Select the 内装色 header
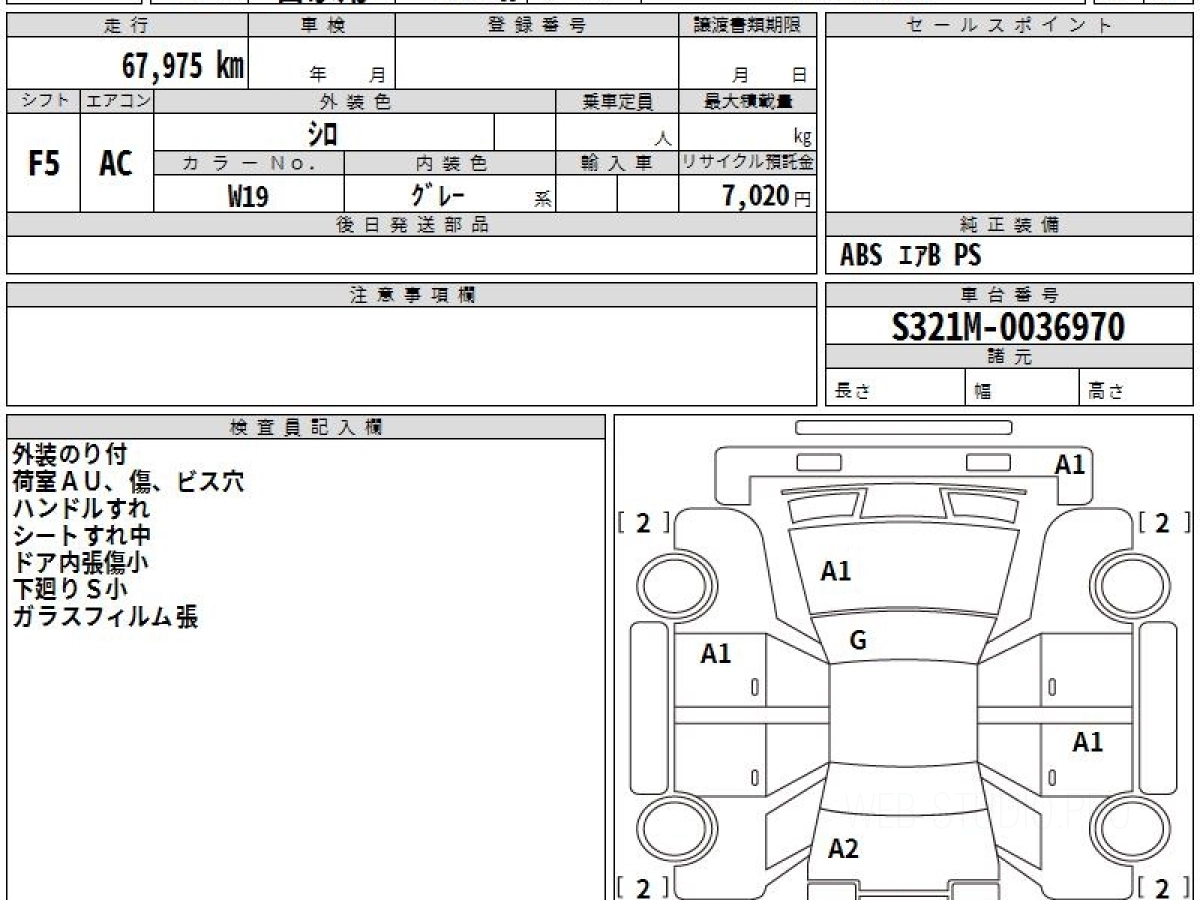The width and height of the screenshot is (1200, 900). tap(450, 163)
